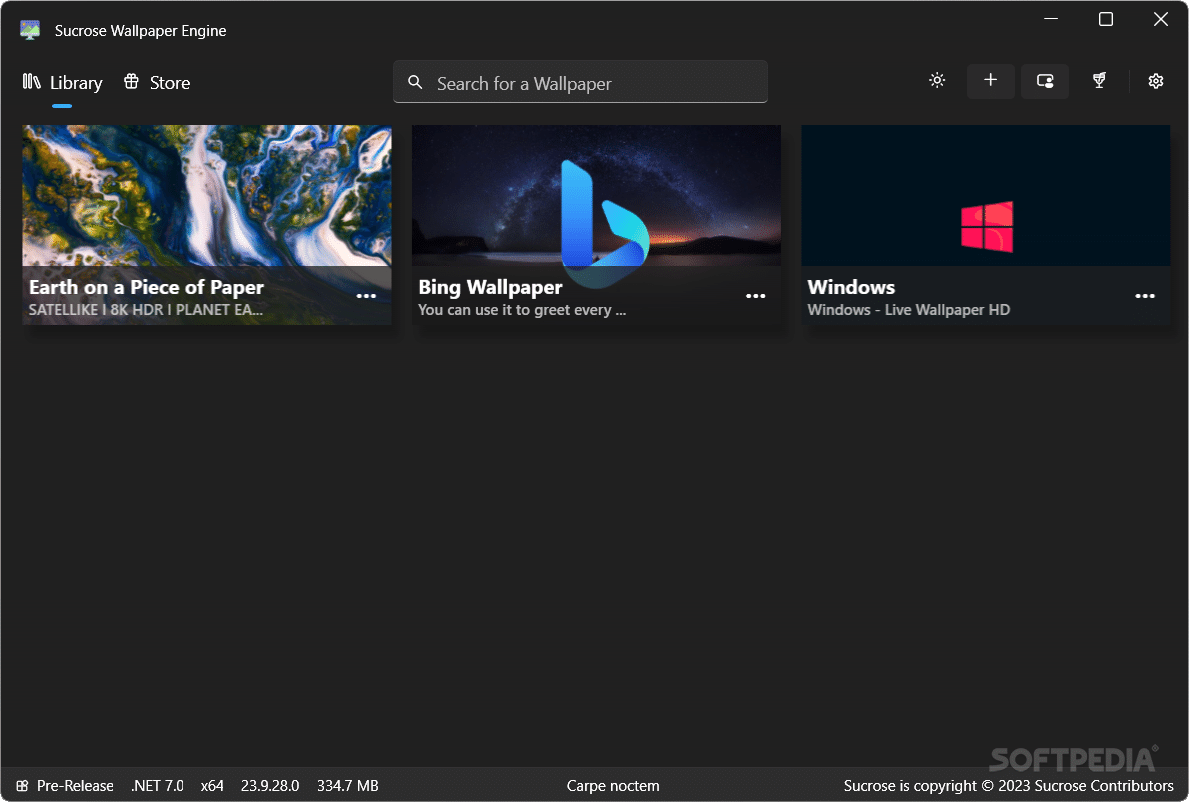This screenshot has width=1189, height=802.
Task: Open more options for Earth on a Piece of Paper
Action: 366,296
